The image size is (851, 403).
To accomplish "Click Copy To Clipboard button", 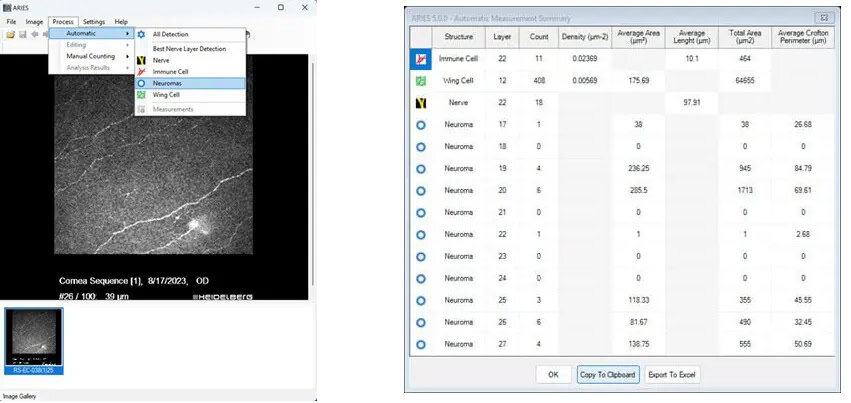I will point(608,374).
